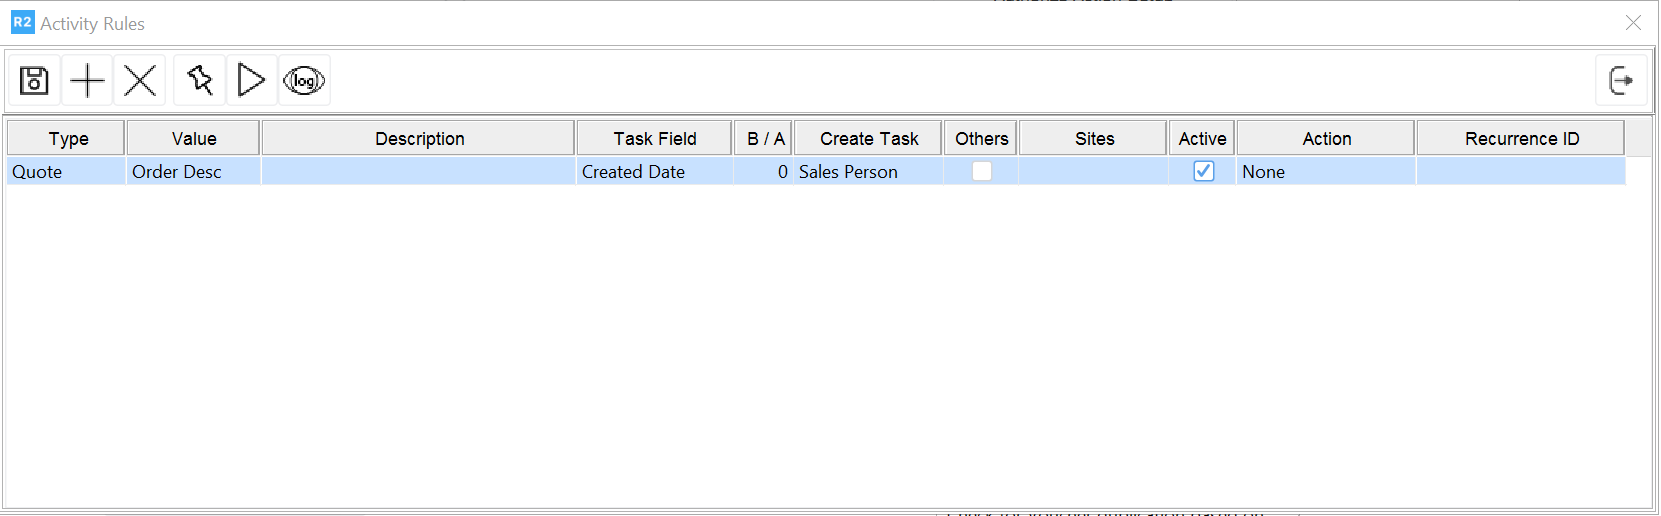Image resolution: width=1661 pixels, height=516 pixels.
Task: Click the empty Description cell of Quote row
Action: click(418, 172)
